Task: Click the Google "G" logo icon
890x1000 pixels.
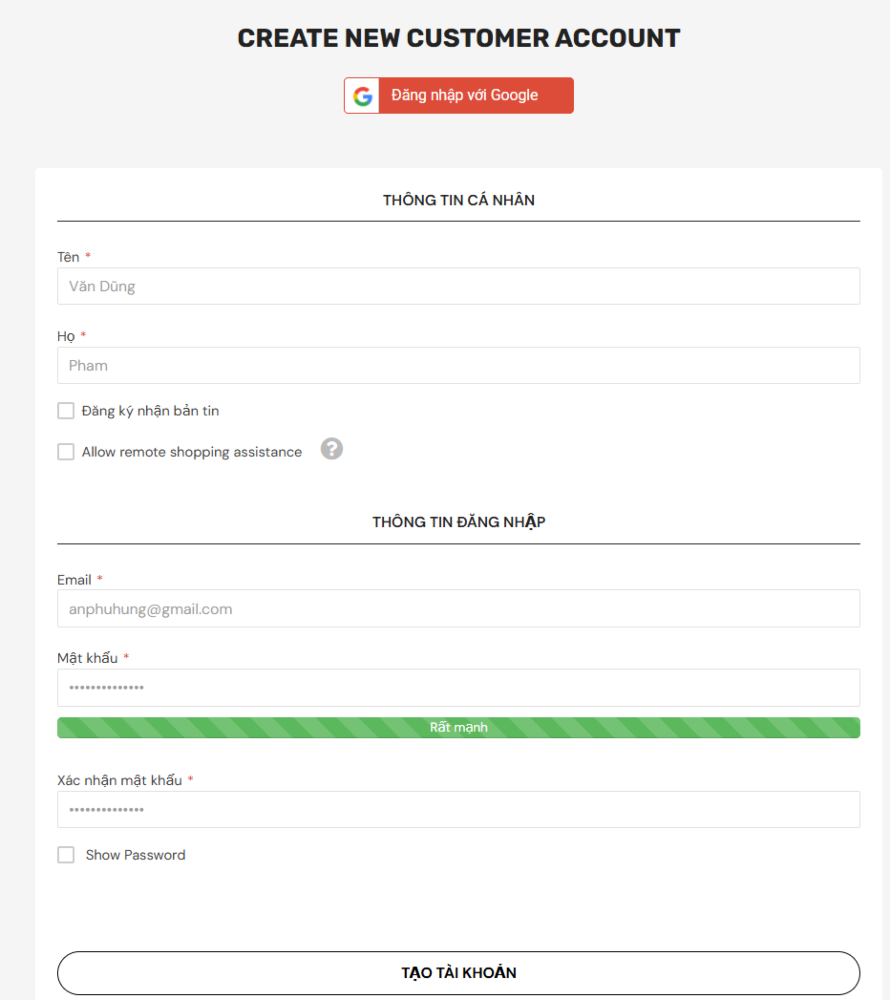Action: 362,96
